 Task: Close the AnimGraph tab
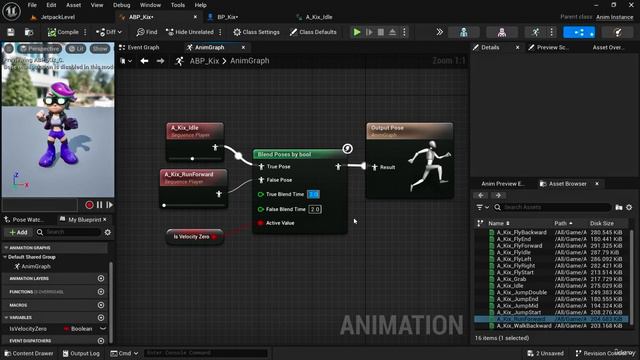coord(243,47)
